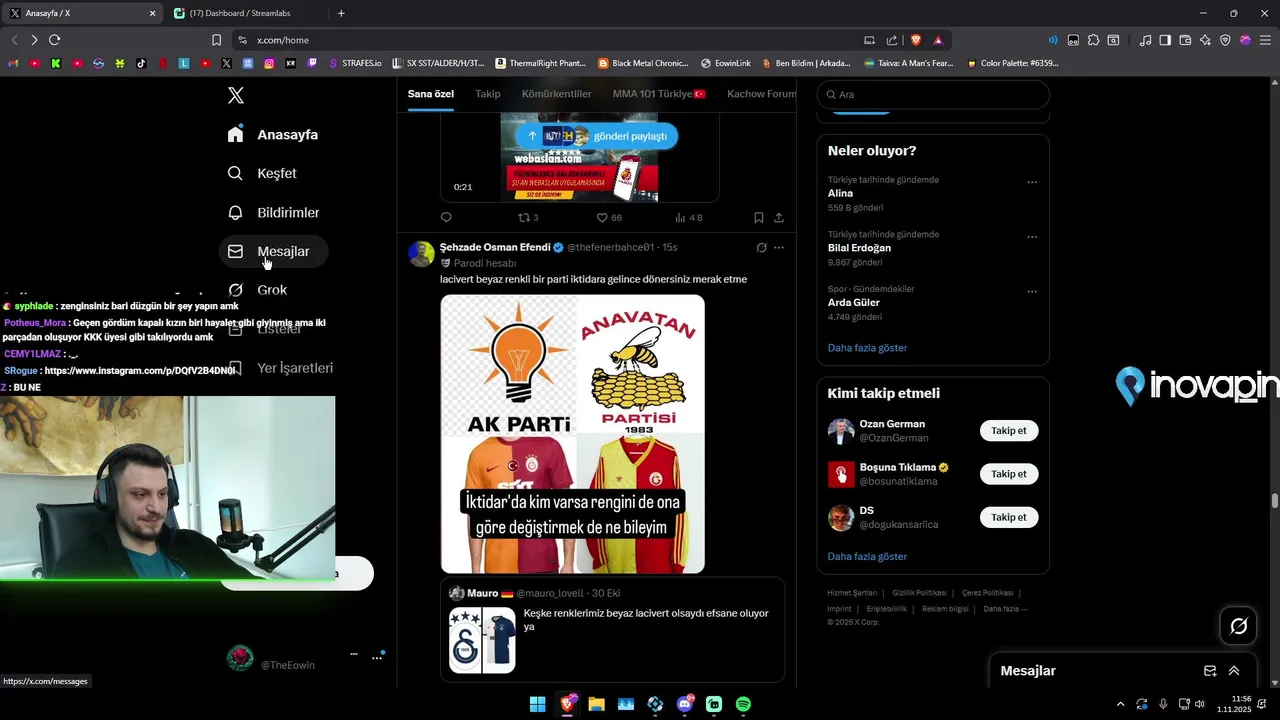Open browser extensions puzzle icon
The image size is (1280, 720).
tap(1093, 40)
